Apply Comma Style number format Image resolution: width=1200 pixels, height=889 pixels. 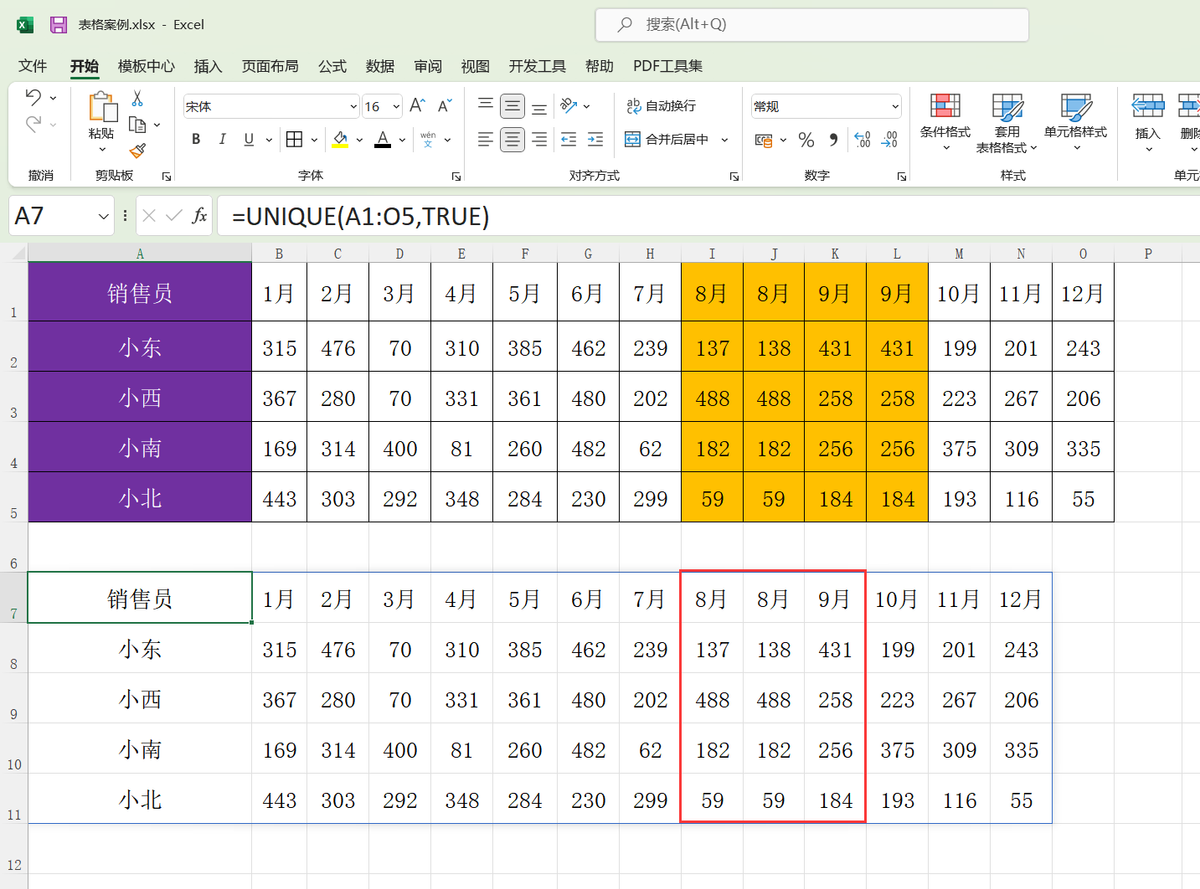[833, 139]
